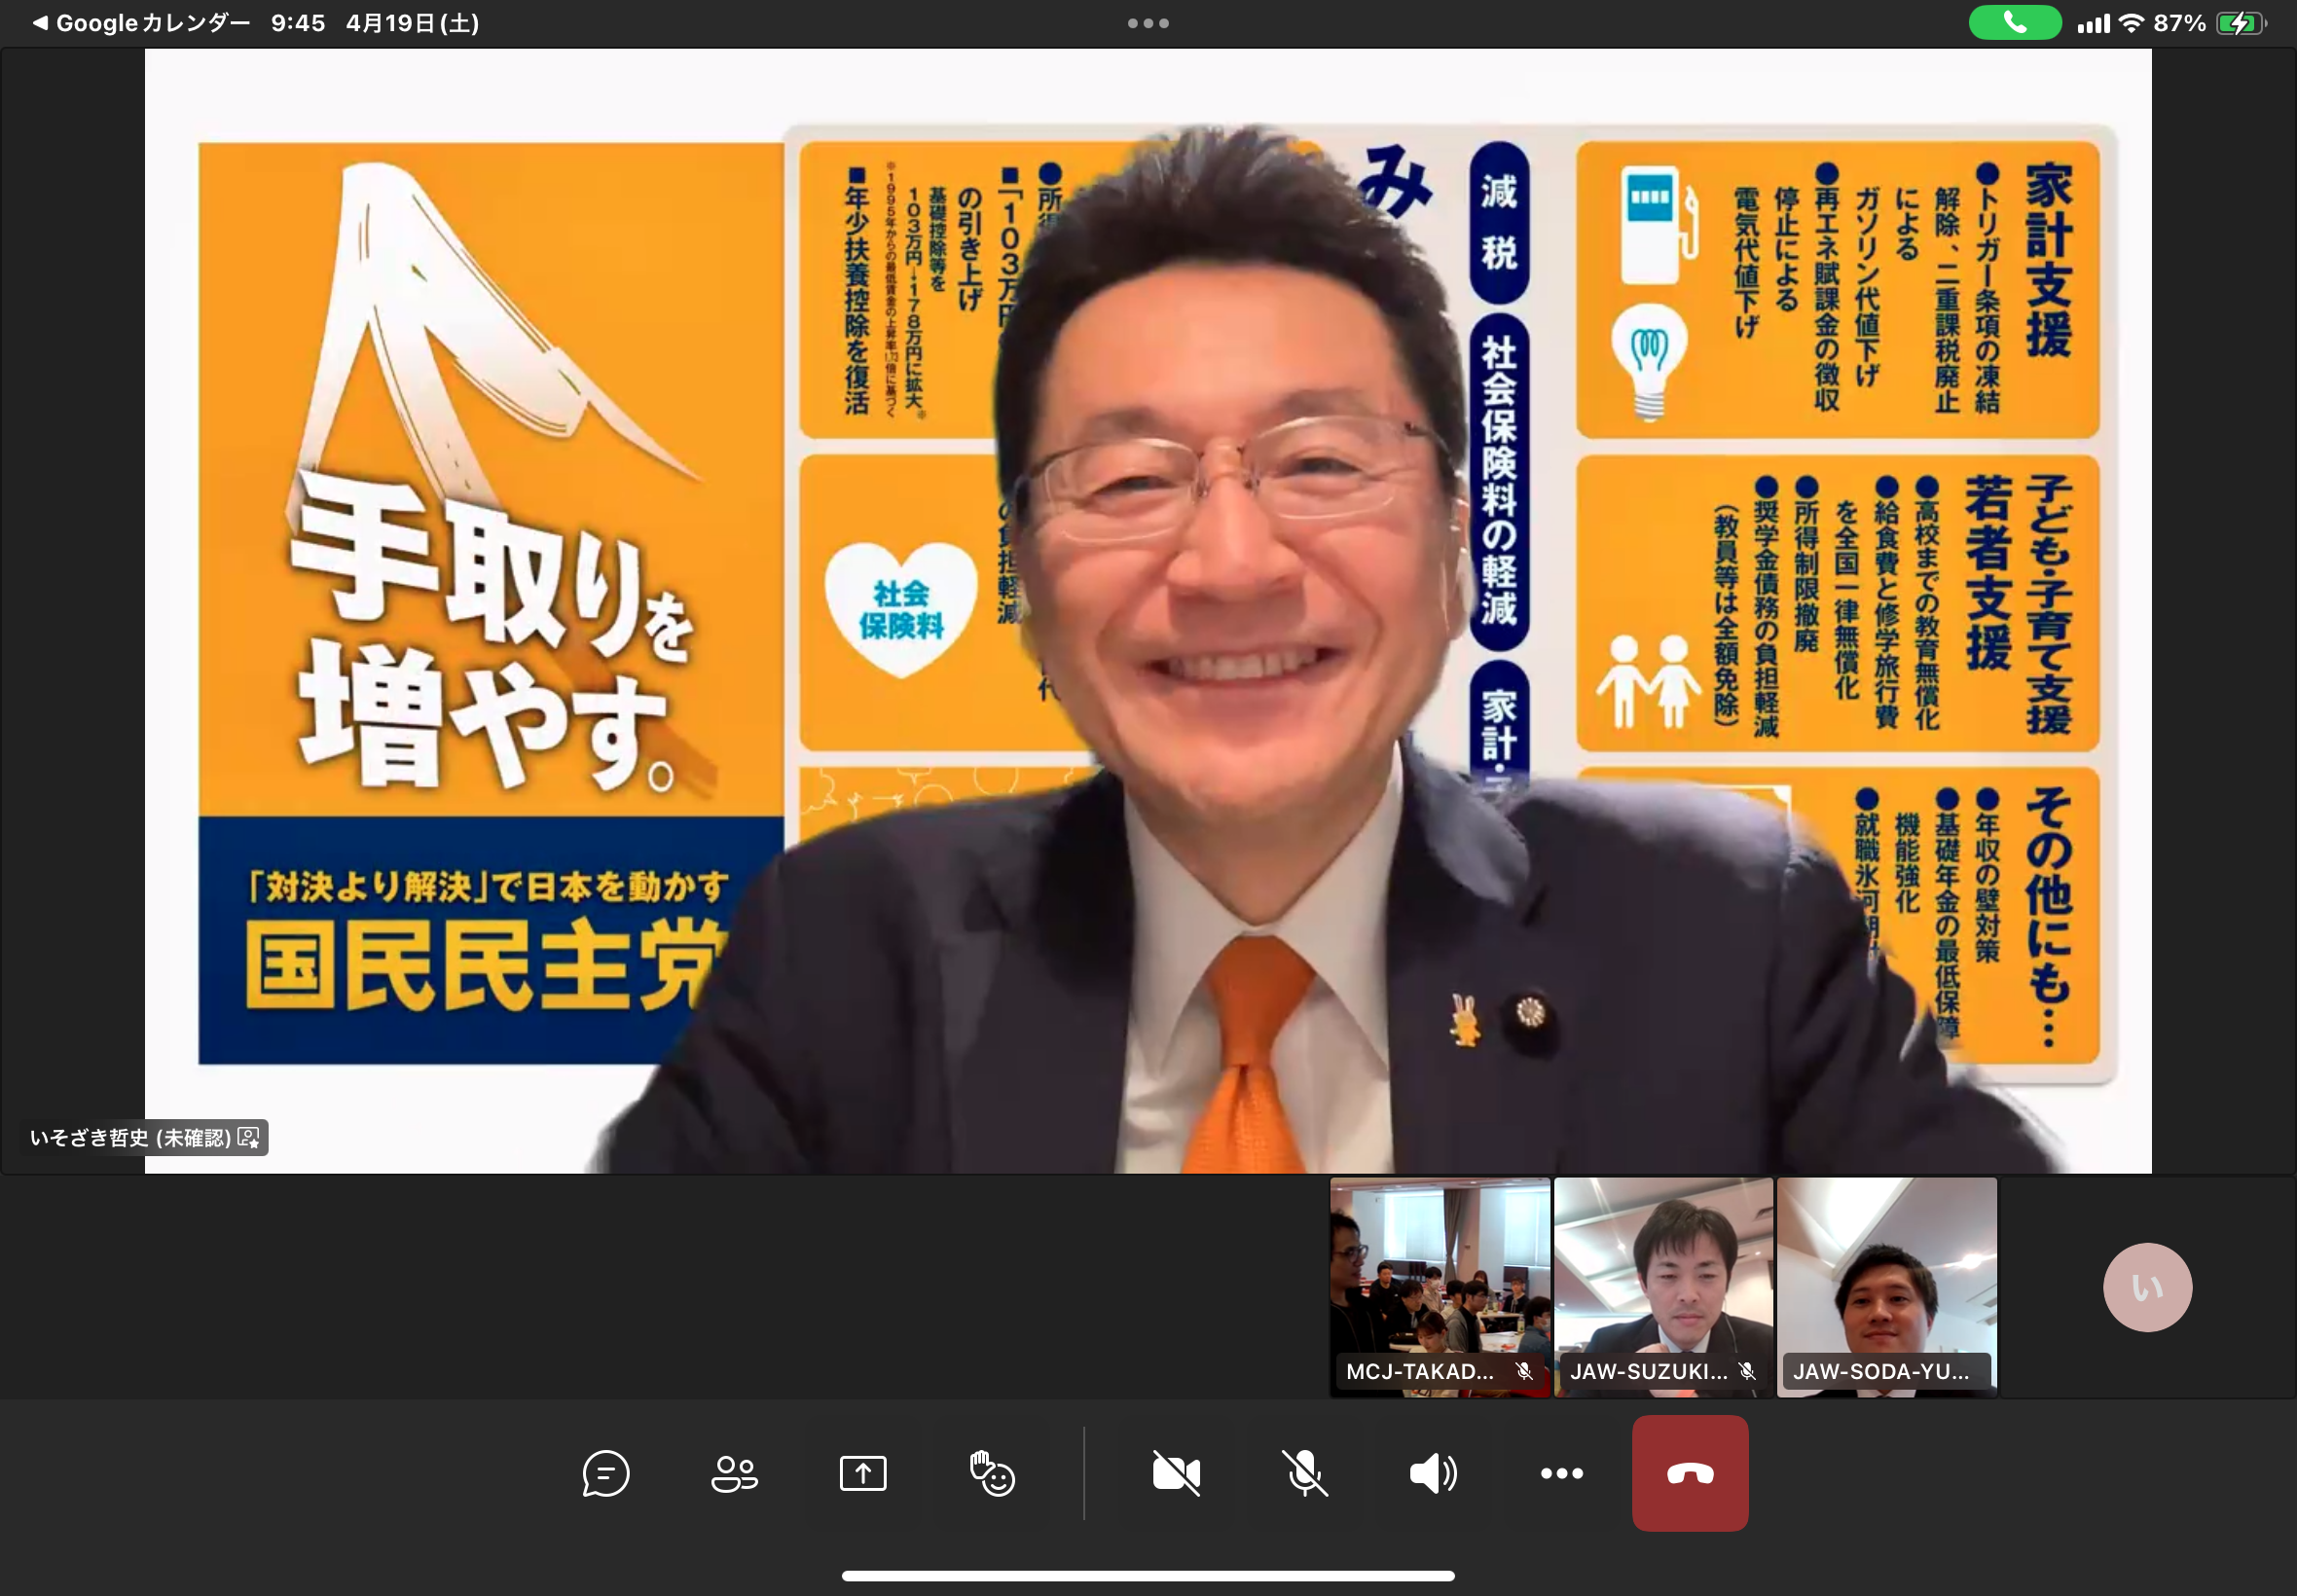Turn on the camera
This screenshot has height=1596, width=2297.
point(1176,1473)
